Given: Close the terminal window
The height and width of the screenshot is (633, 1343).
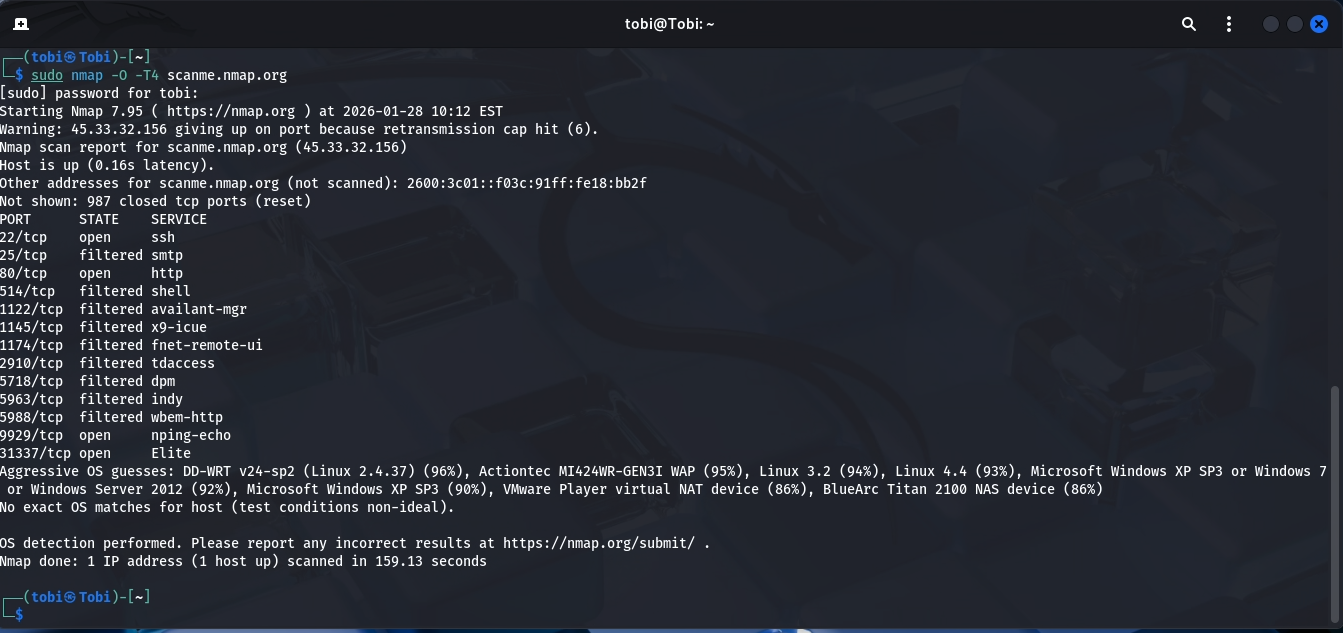Looking at the screenshot, I should coord(1319,24).
